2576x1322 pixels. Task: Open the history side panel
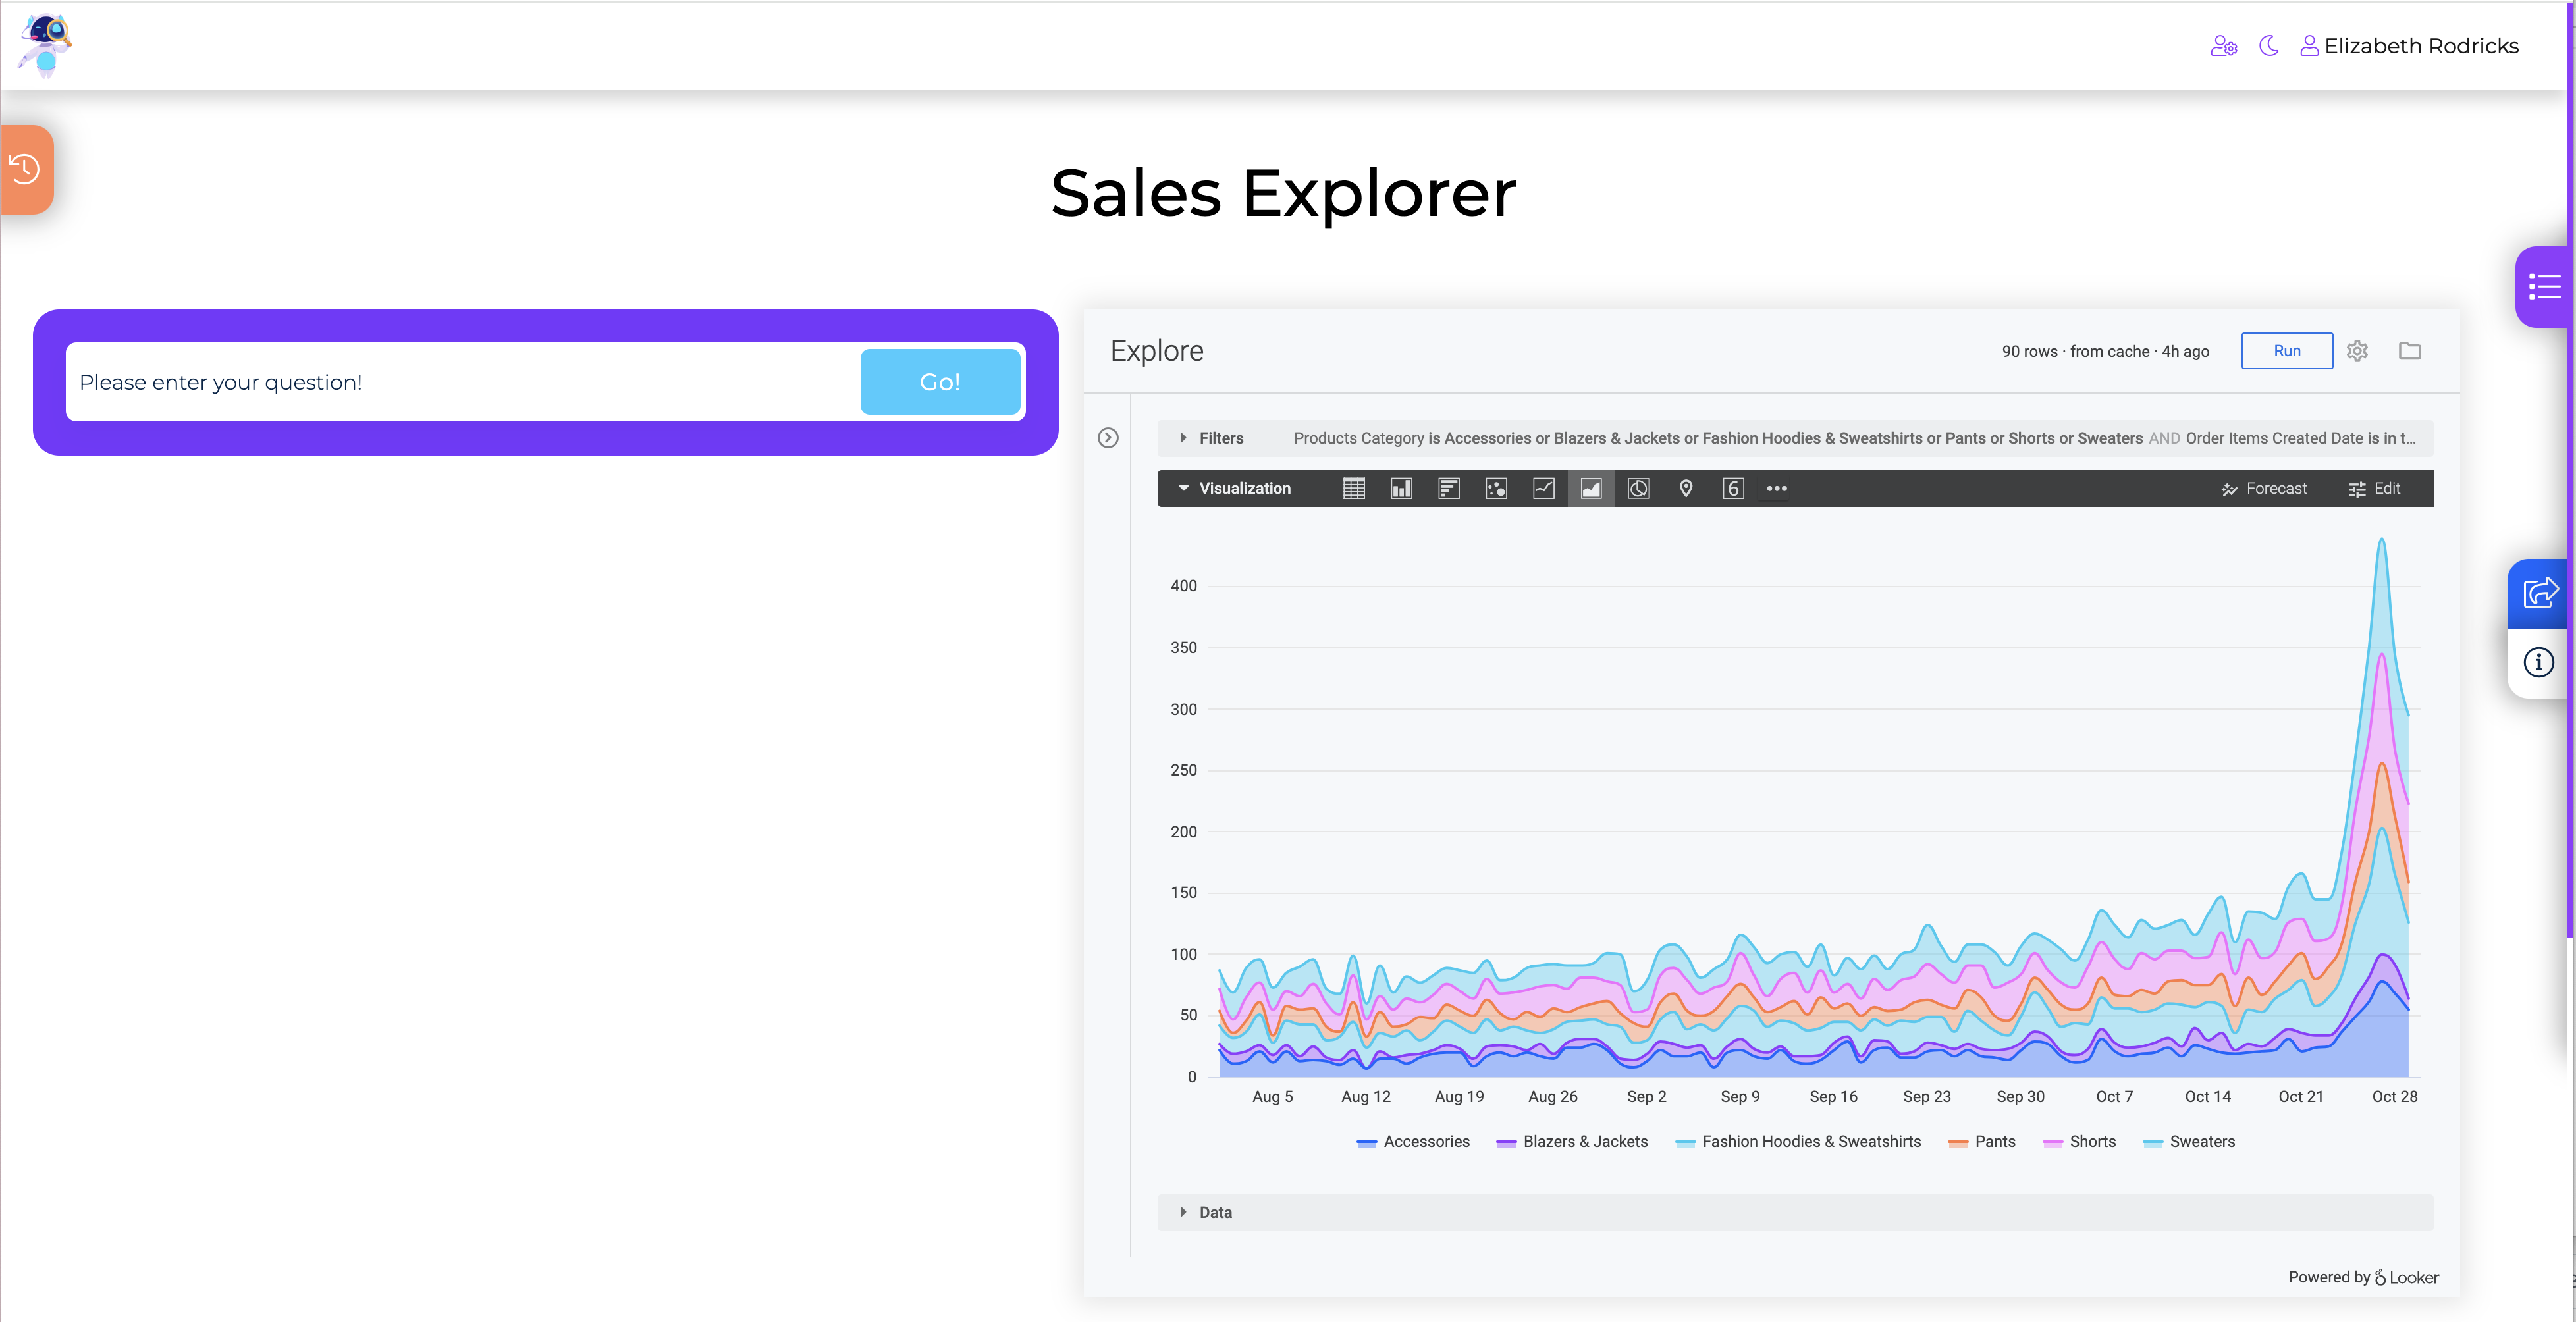click(x=25, y=169)
